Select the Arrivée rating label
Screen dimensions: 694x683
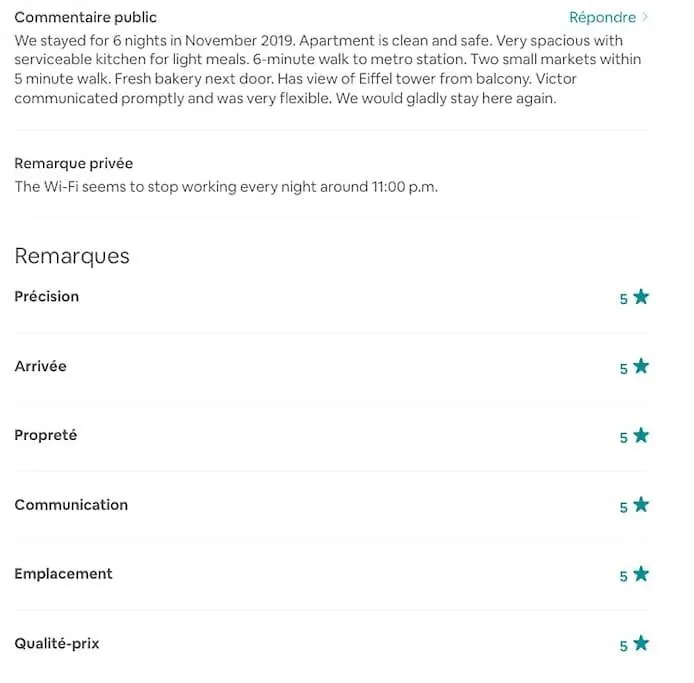pyautogui.click(x=40, y=366)
